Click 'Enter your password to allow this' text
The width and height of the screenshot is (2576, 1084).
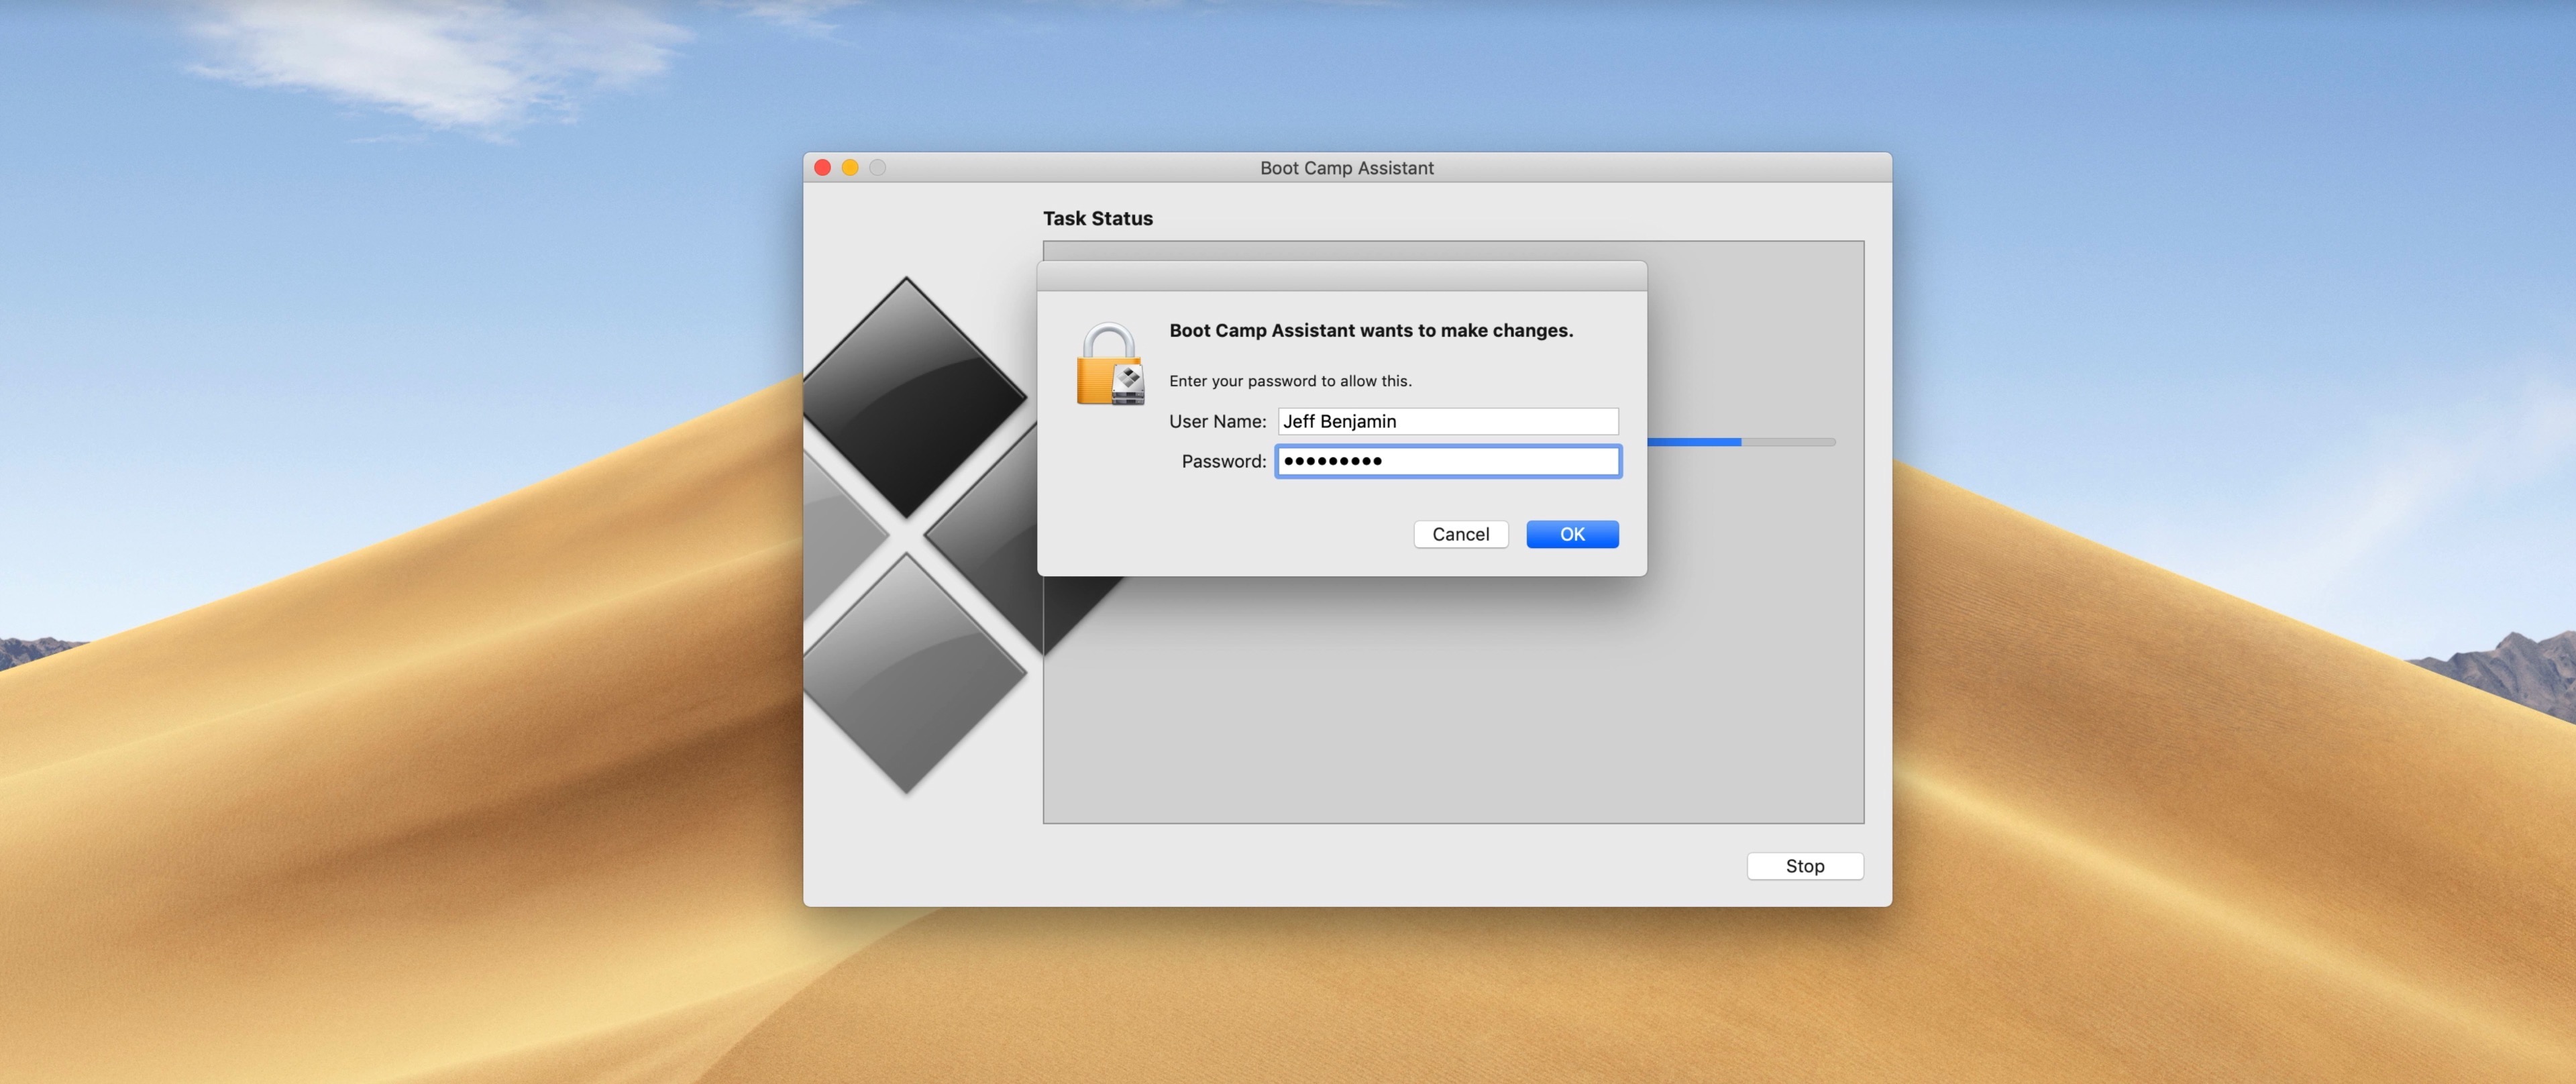coord(1290,381)
